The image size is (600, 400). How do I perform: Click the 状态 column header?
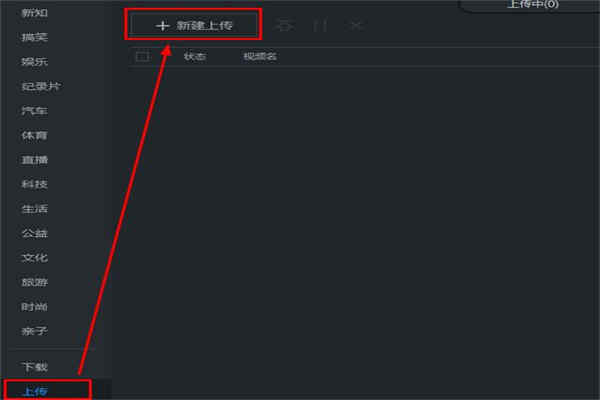click(x=195, y=56)
